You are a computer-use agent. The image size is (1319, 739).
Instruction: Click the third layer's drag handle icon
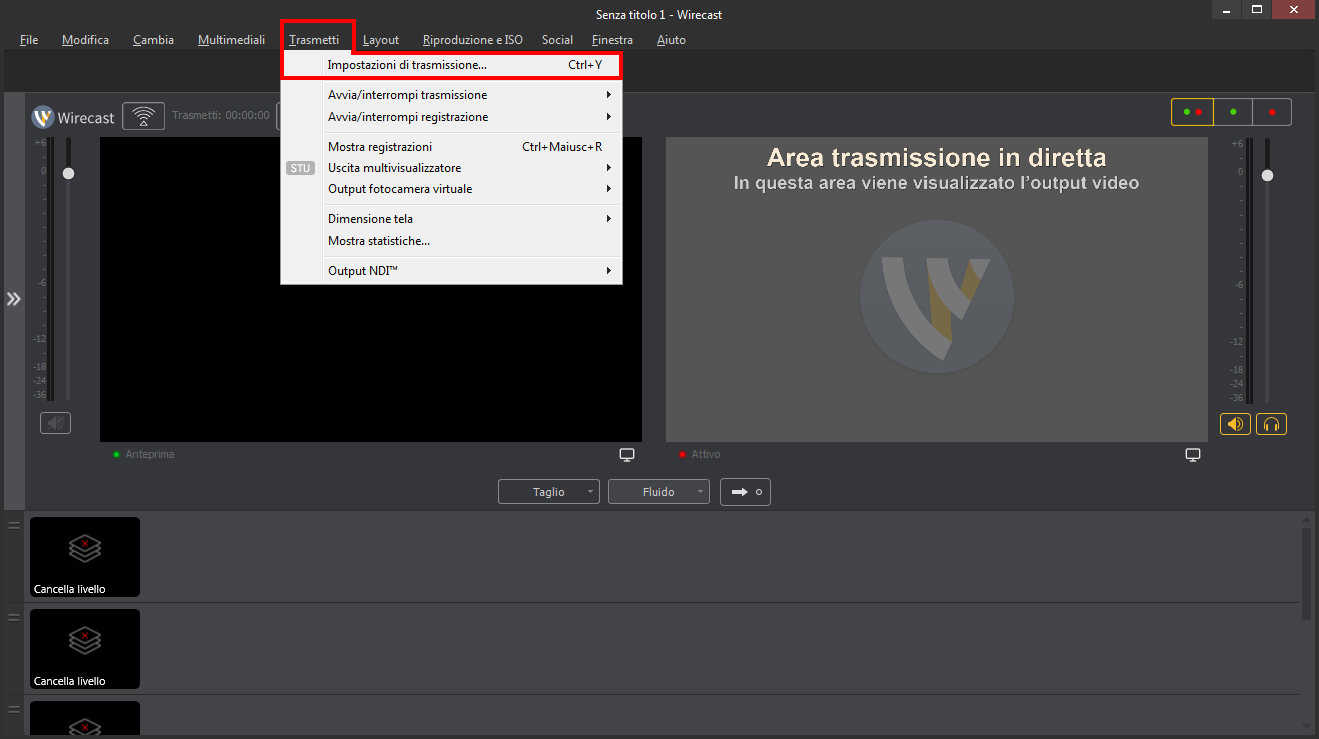point(14,709)
